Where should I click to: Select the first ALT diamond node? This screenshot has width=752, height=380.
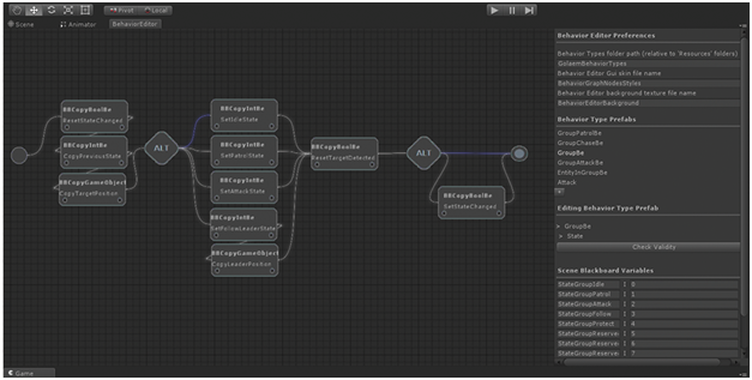(x=161, y=148)
